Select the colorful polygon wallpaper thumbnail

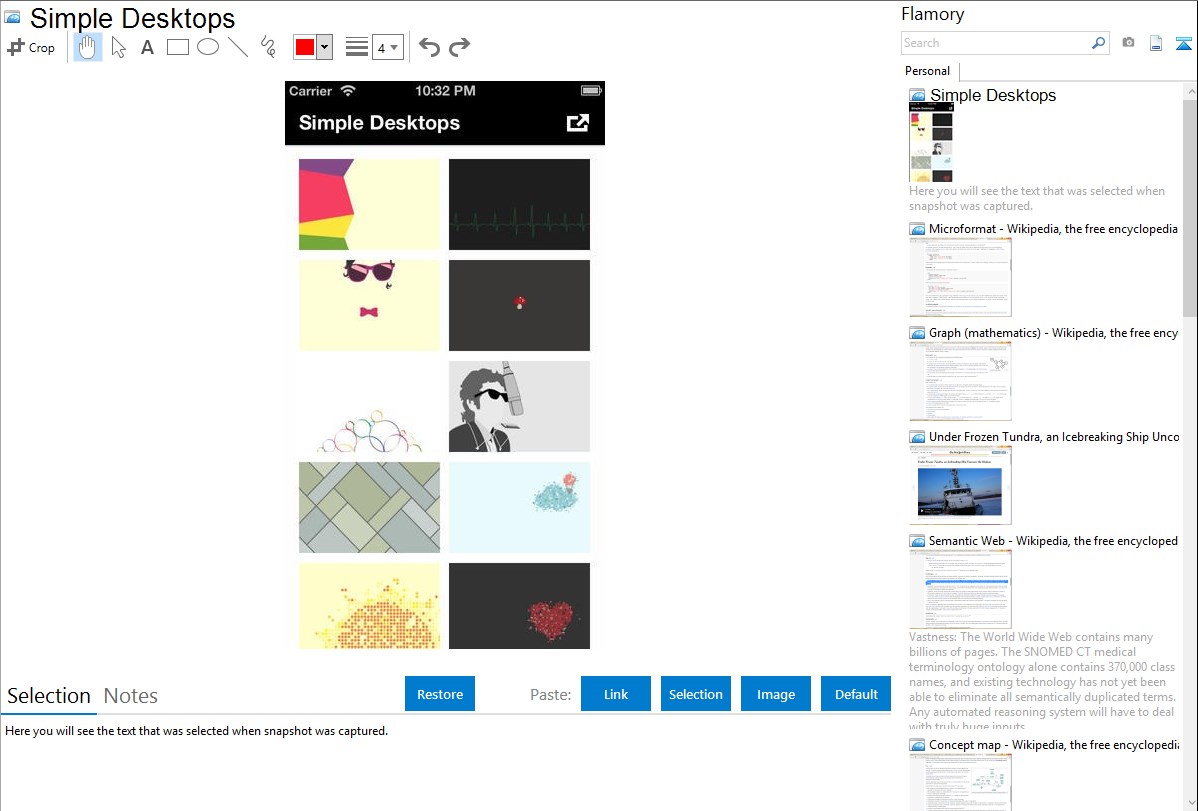click(x=369, y=204)
